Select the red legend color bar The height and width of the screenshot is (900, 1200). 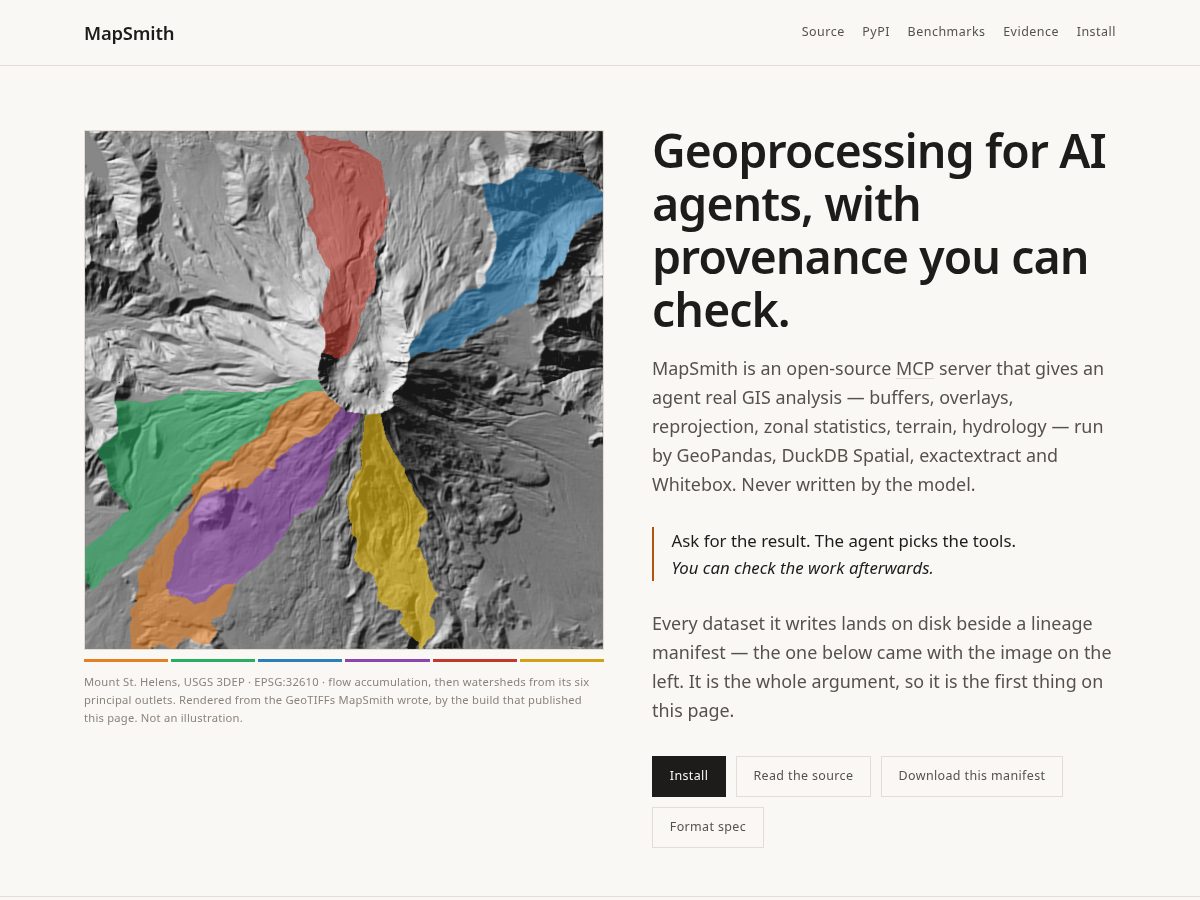(x=475, y=660)
